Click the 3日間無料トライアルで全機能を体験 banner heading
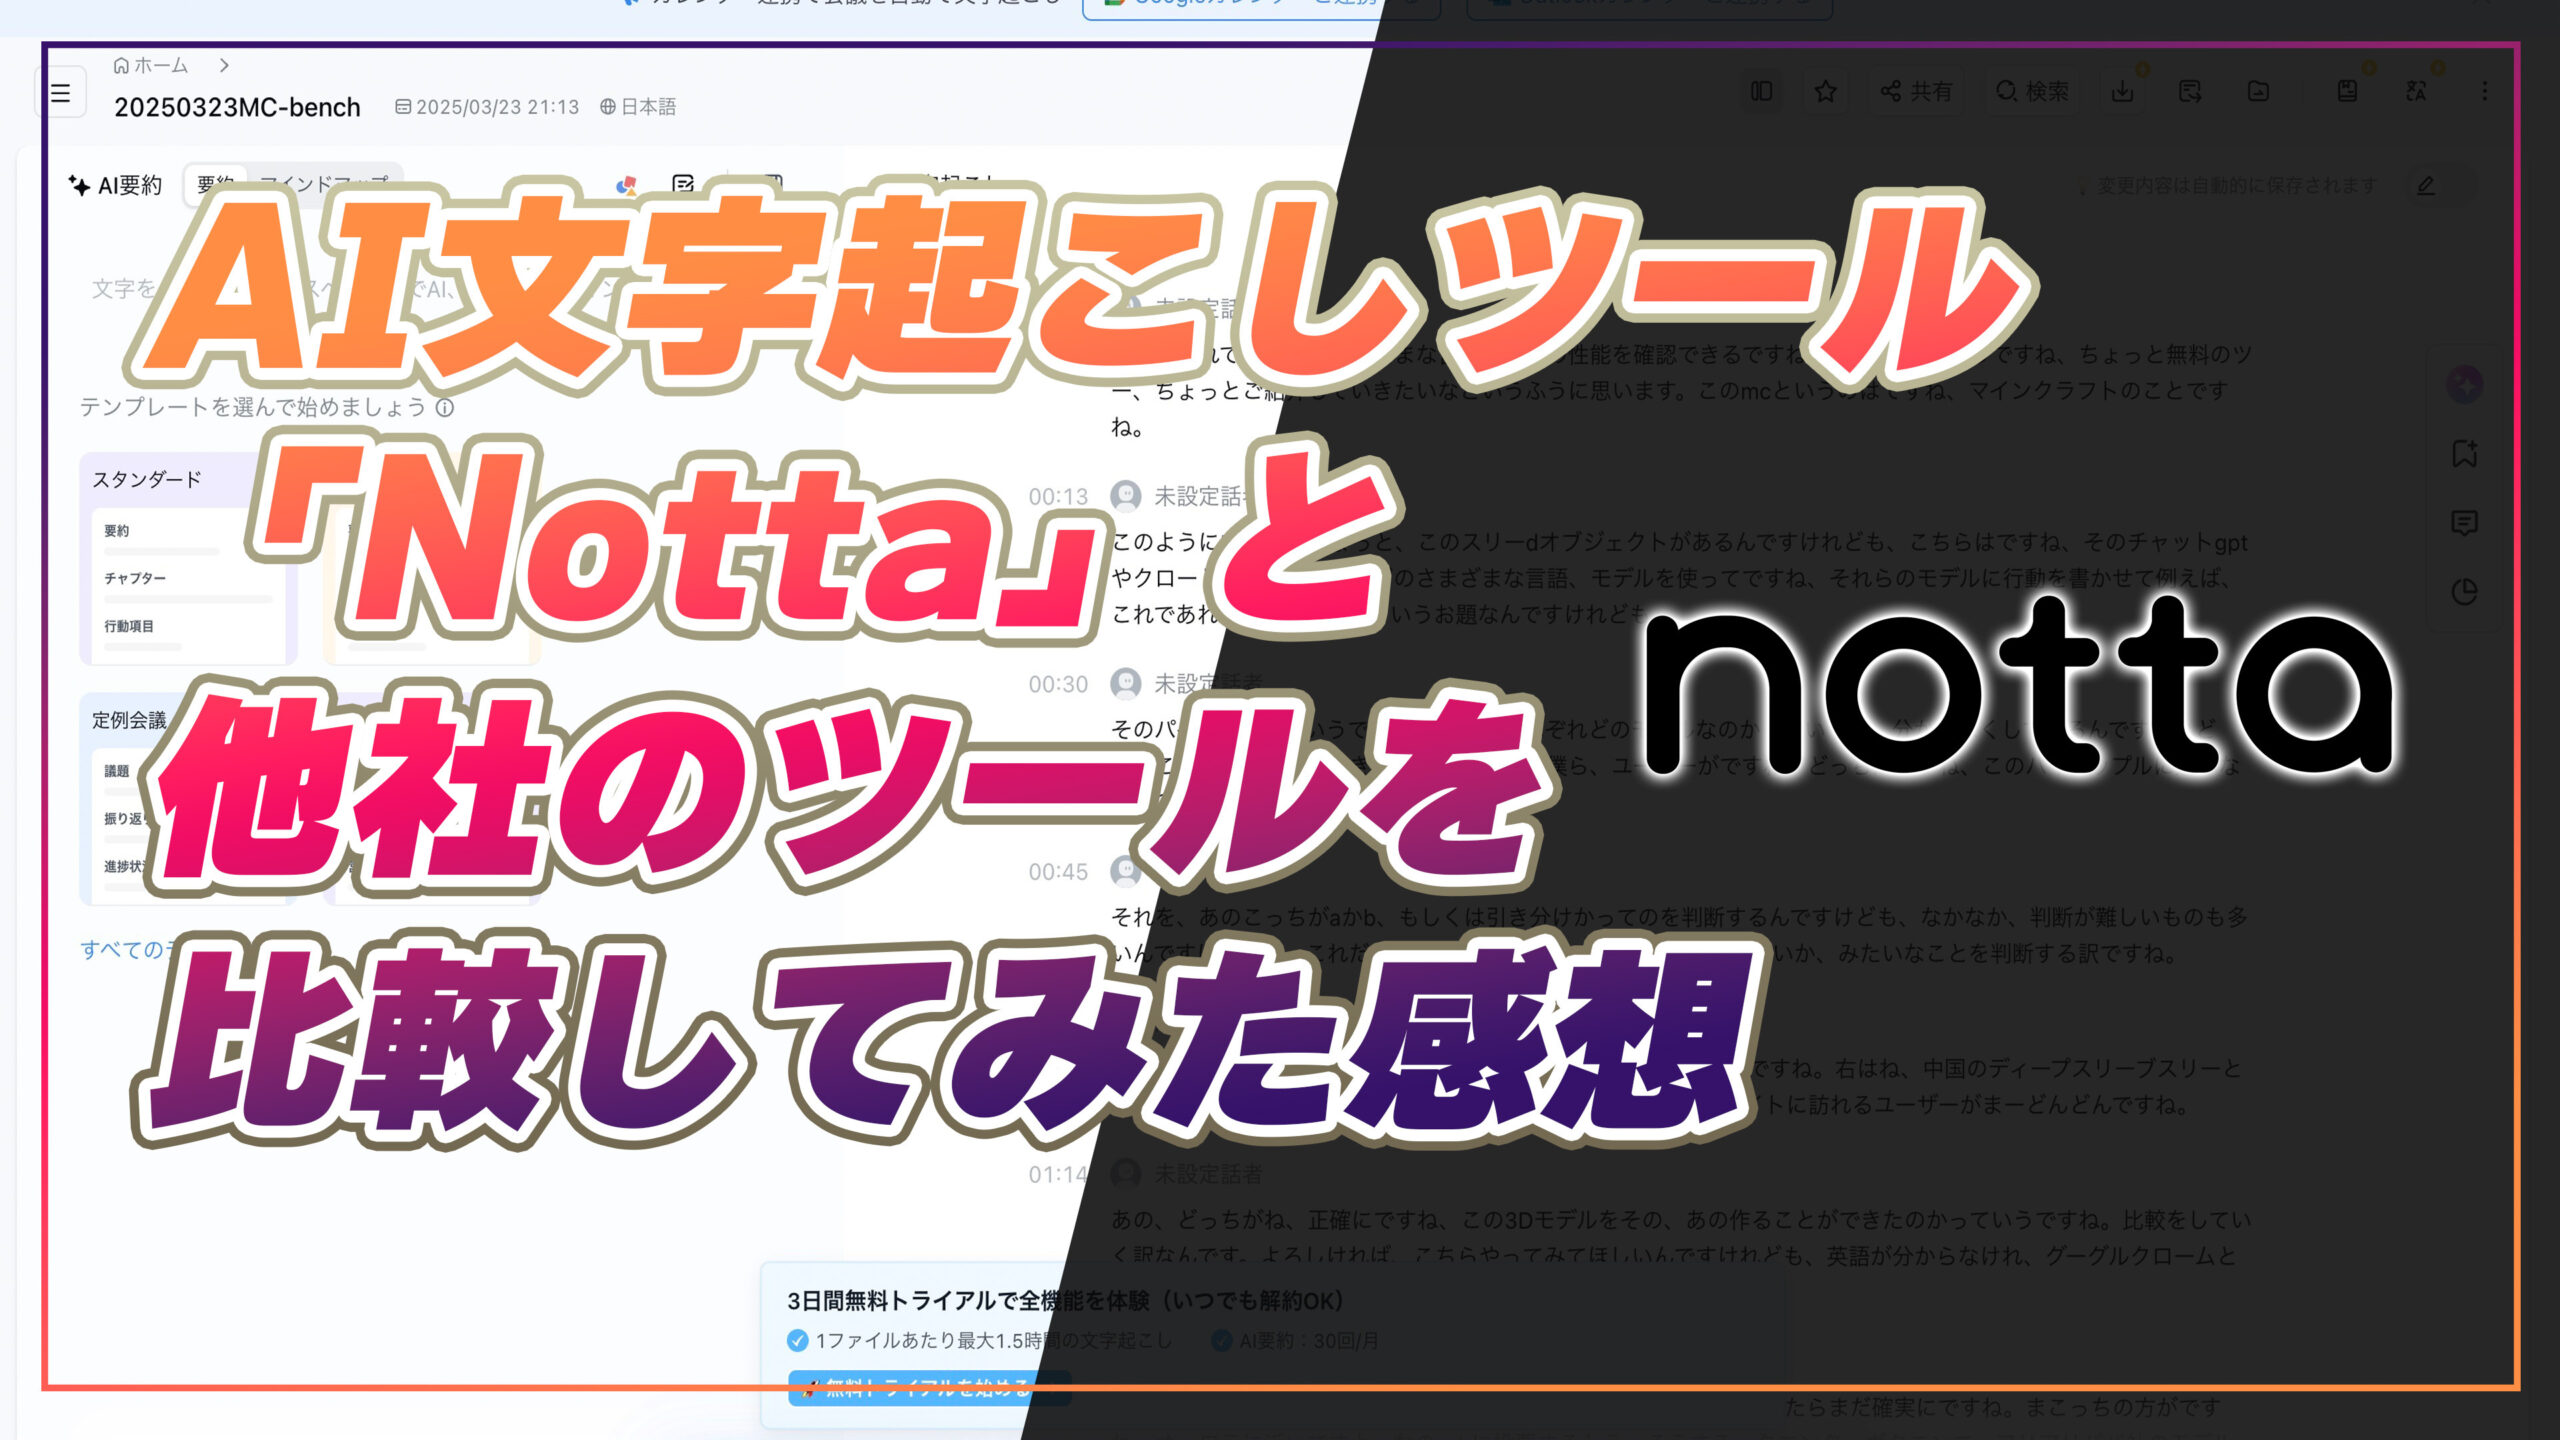2560x1440 pixels. tap(1065, 1301)
